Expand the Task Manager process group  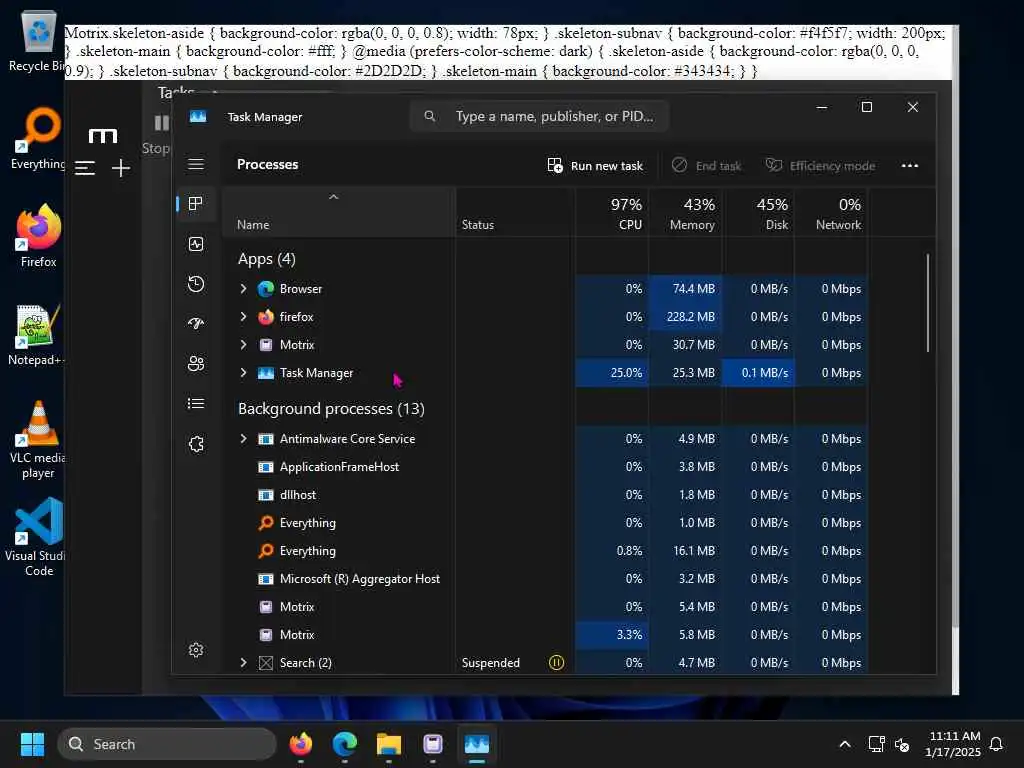(243, 373)
